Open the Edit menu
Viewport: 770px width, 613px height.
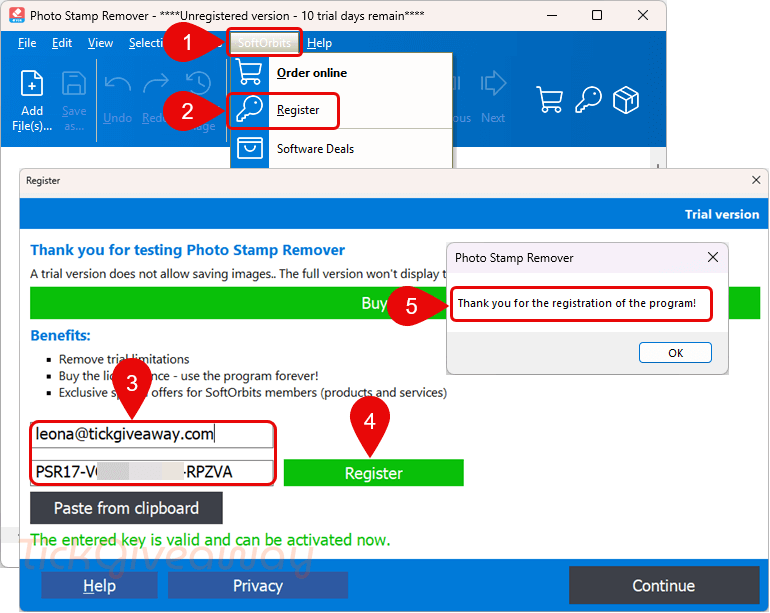(x=62, y=43)
